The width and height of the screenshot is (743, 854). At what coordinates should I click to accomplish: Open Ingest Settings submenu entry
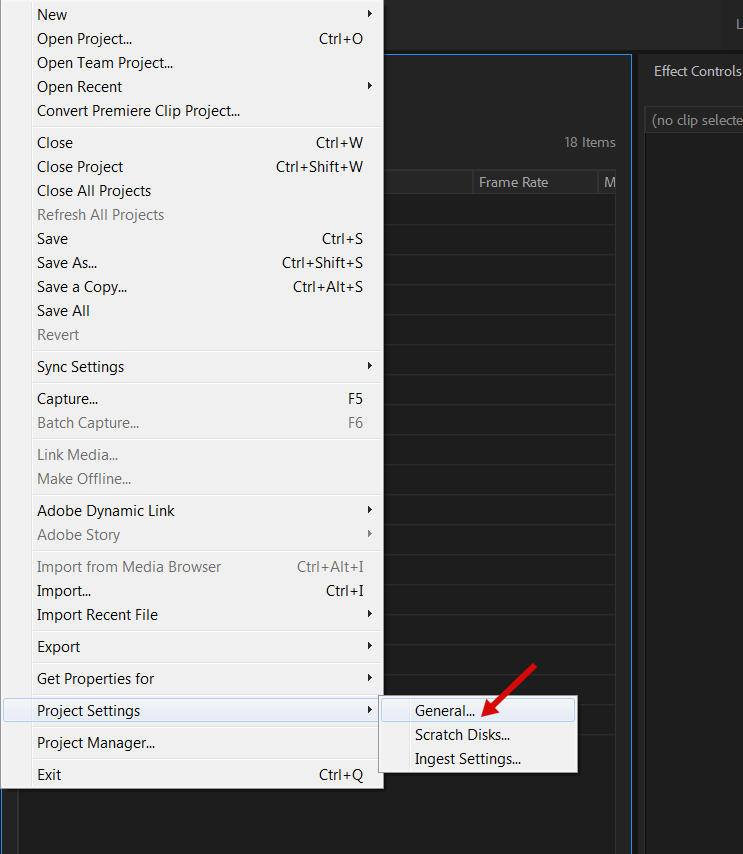467,759
